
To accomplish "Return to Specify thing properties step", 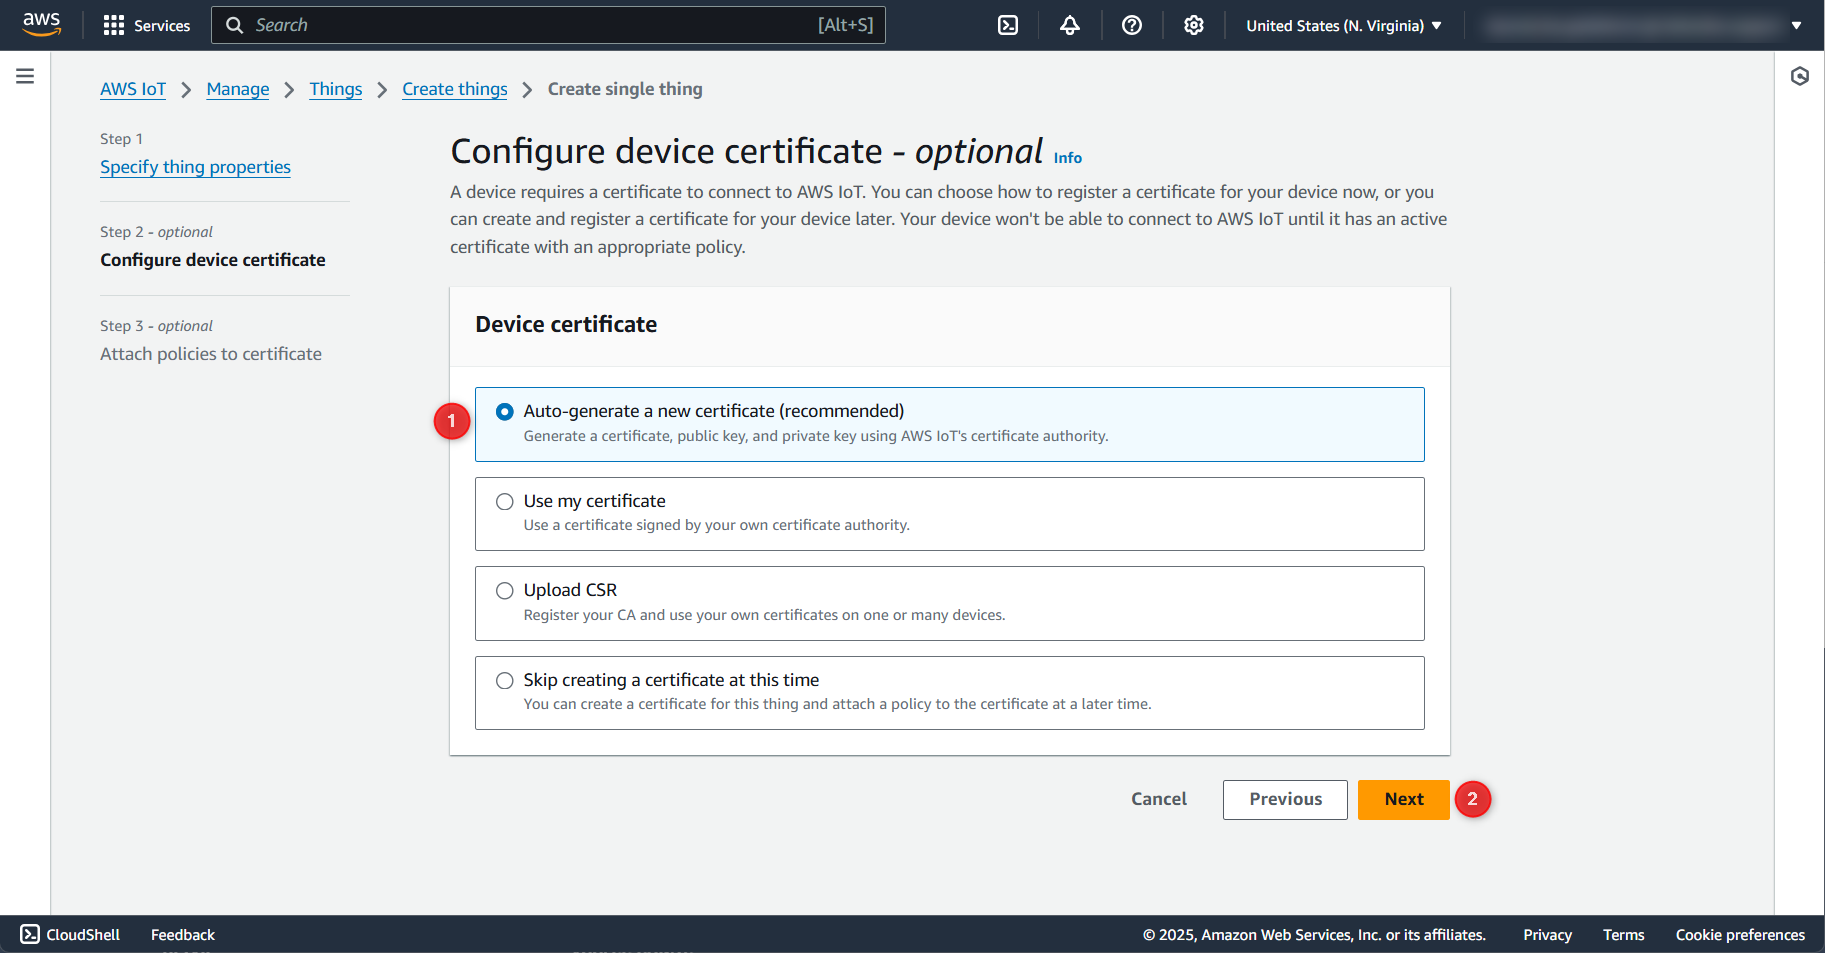I will click(195, 167).
